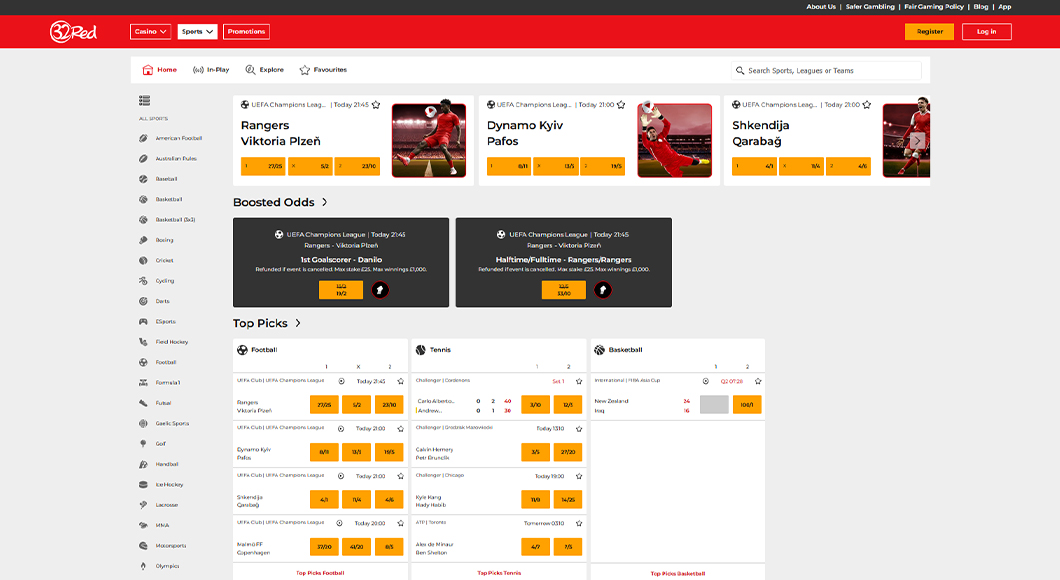The height and width of the screenshot is (580, 1060).
Task: Favourite the Shkendija vs Qarabağ featured card
Action: click(867, 105)
